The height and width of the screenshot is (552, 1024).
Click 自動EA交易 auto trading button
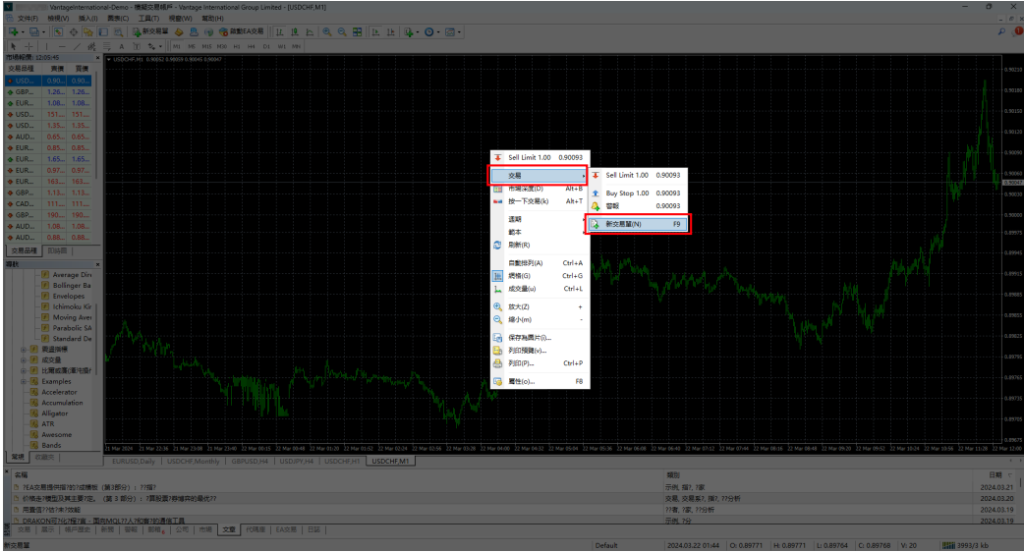(x=242, y=32)
